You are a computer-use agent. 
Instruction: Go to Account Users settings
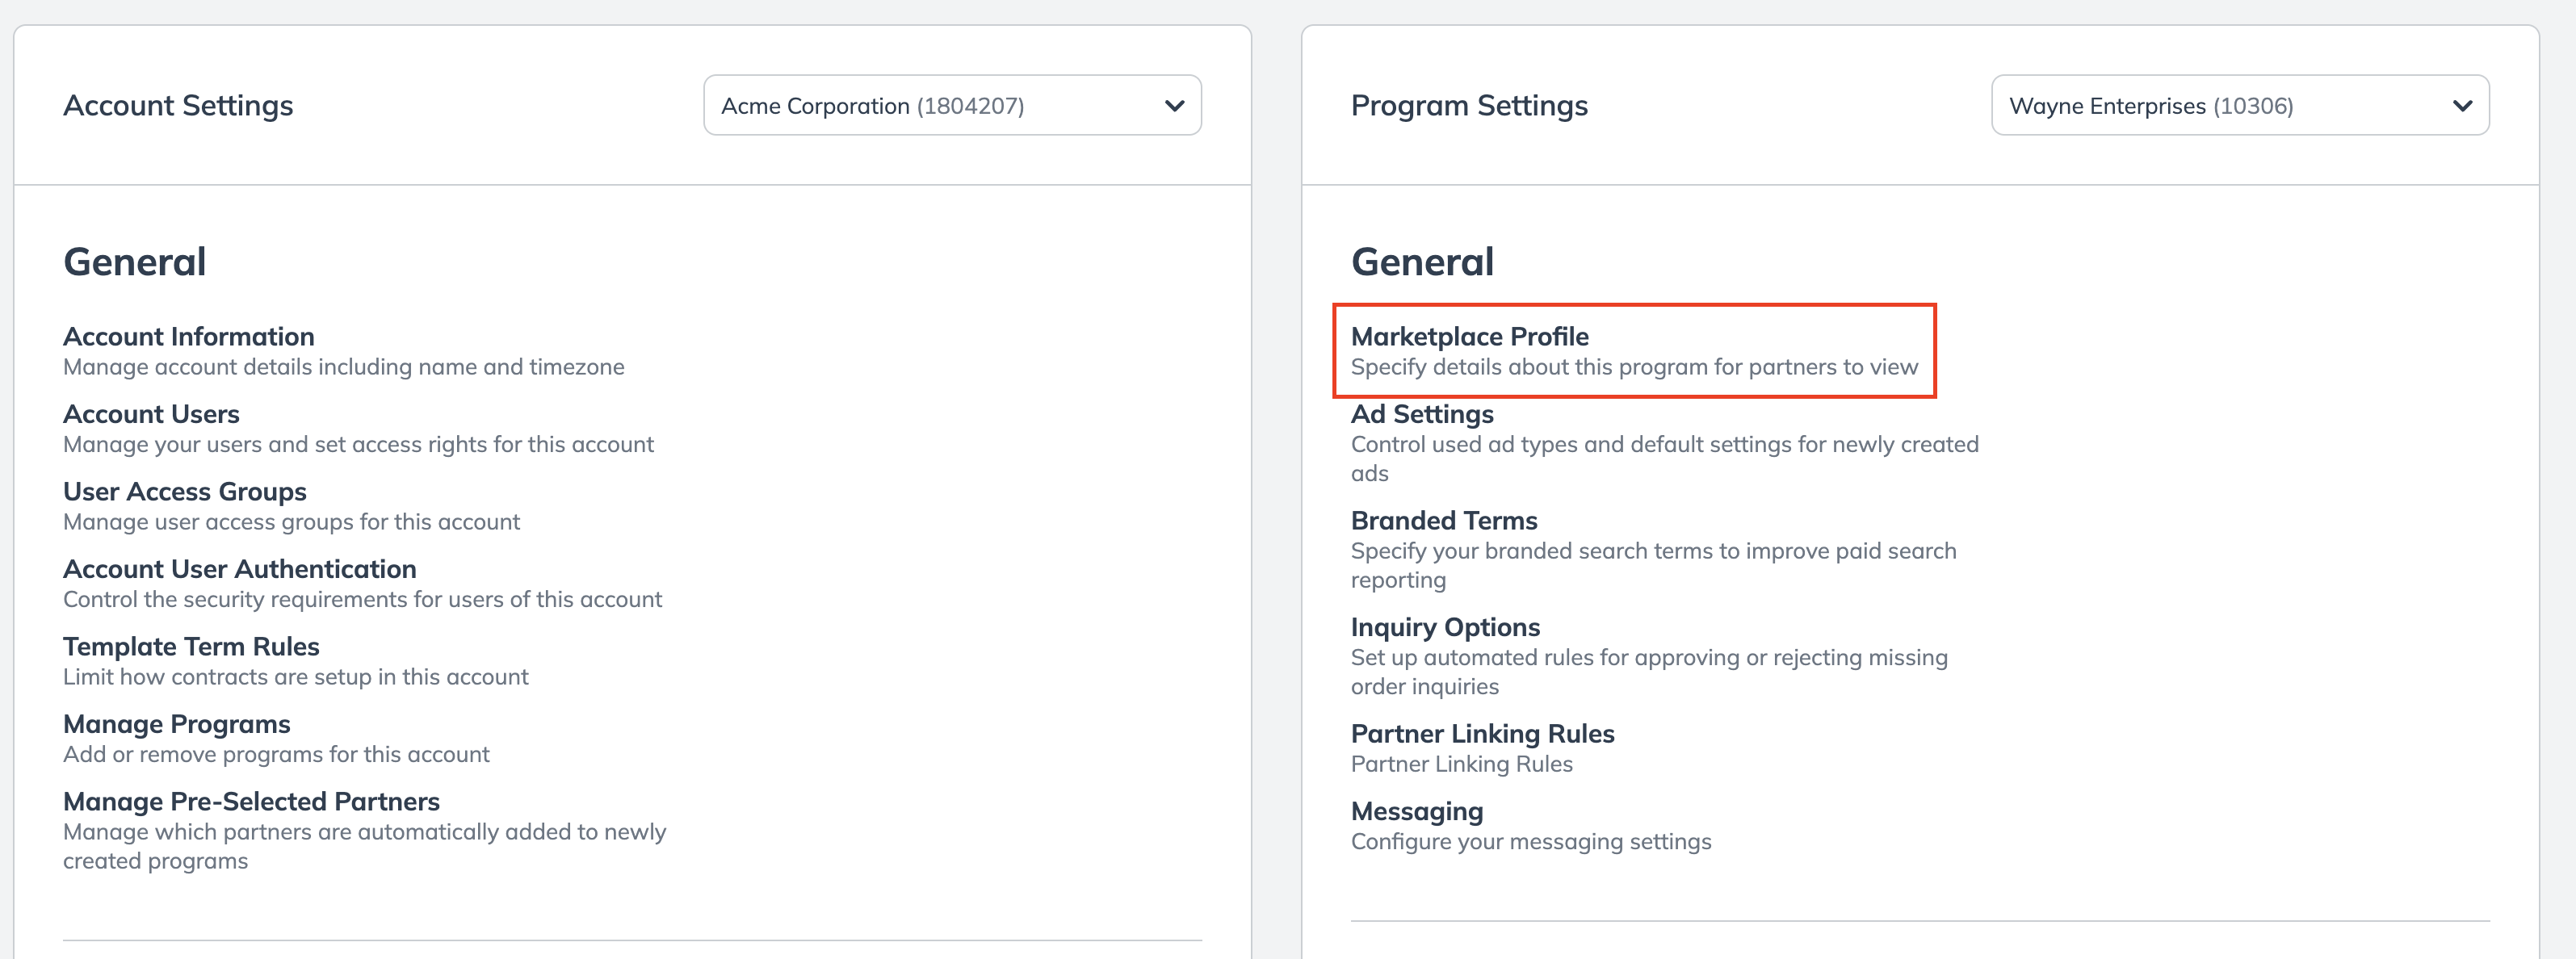151,414
